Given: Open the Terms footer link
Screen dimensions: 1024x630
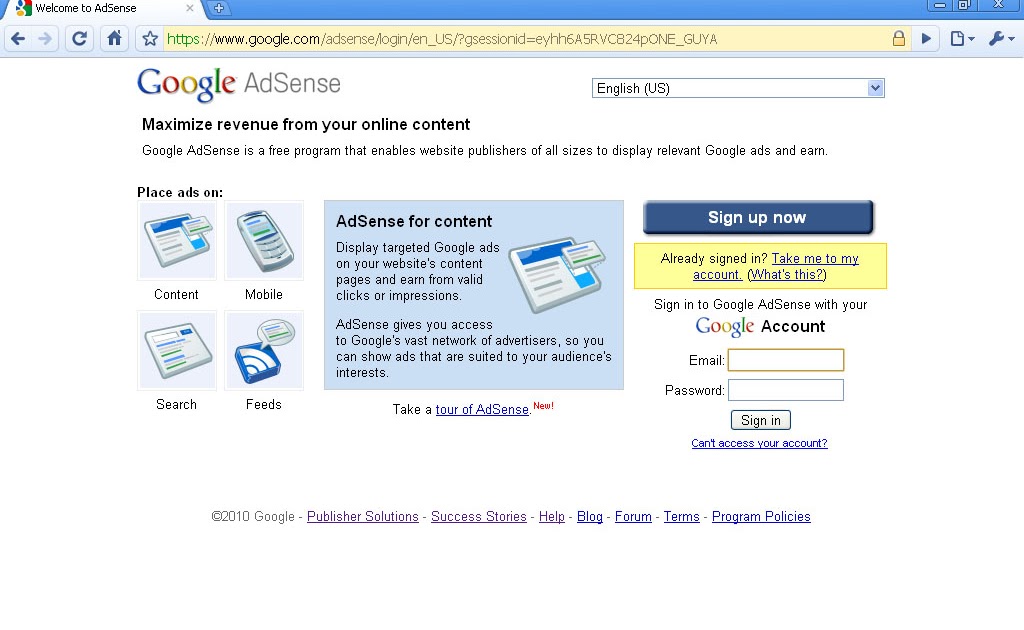Looking at the screenshot, I should tap(682, 516).
